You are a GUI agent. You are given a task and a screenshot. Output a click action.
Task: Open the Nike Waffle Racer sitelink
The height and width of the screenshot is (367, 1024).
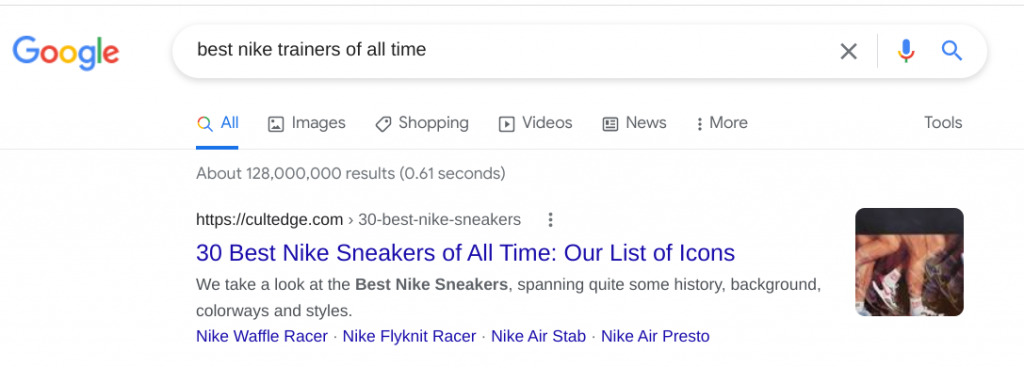coord(262,336)
